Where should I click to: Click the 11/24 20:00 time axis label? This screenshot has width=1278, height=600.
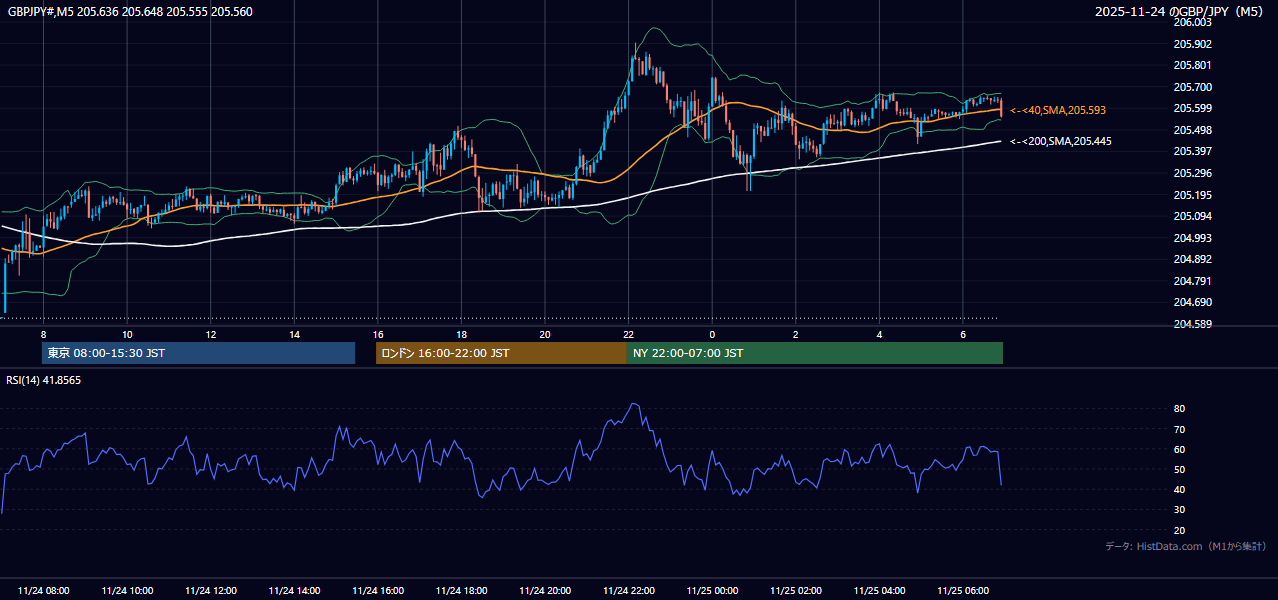coord(545,591)
